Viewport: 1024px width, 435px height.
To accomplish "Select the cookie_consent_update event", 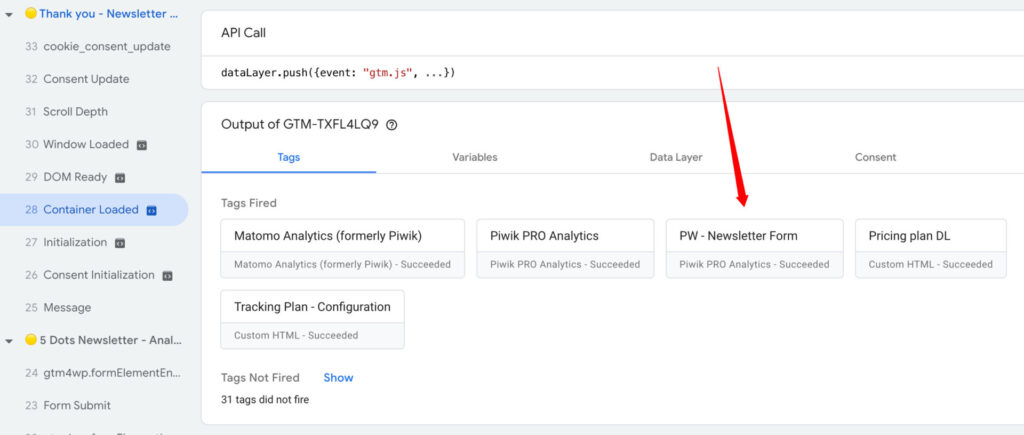I will click(106, 47).
